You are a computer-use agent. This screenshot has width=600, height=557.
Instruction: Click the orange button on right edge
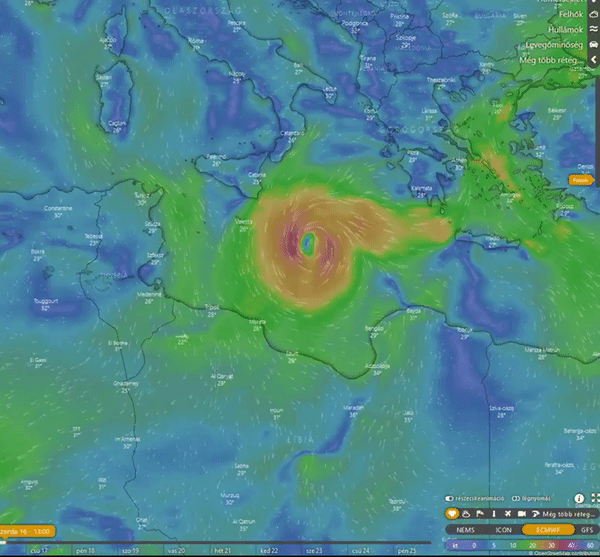[x=582, y=180]
